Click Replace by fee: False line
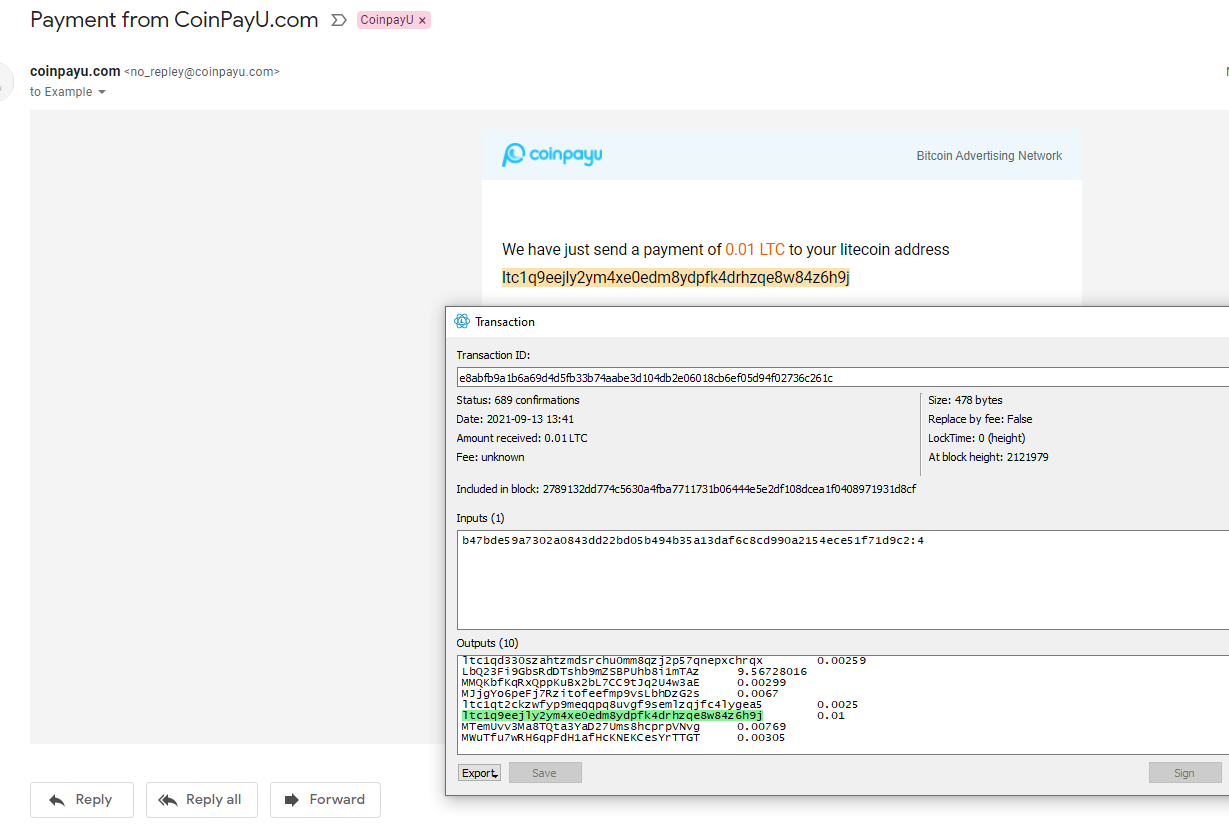Screen dimensions: 1229x831 coord(980,419)
